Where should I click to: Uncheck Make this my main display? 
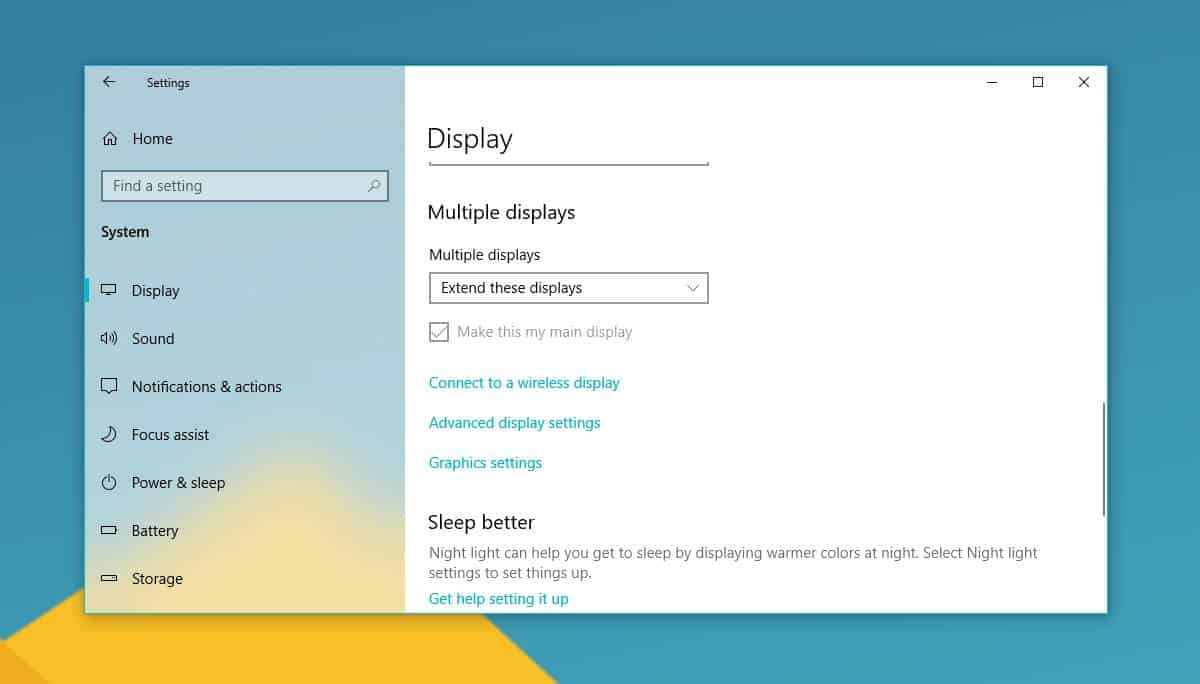[x=439, y=331]
